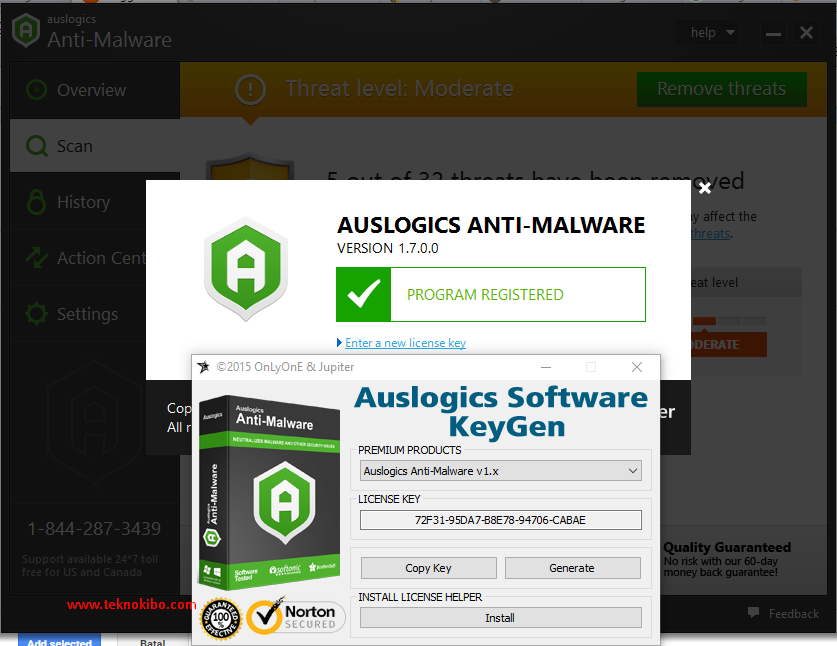Click the Anti-Malware product box image
The width and height of the screenshot is (837, 646).
270,493
